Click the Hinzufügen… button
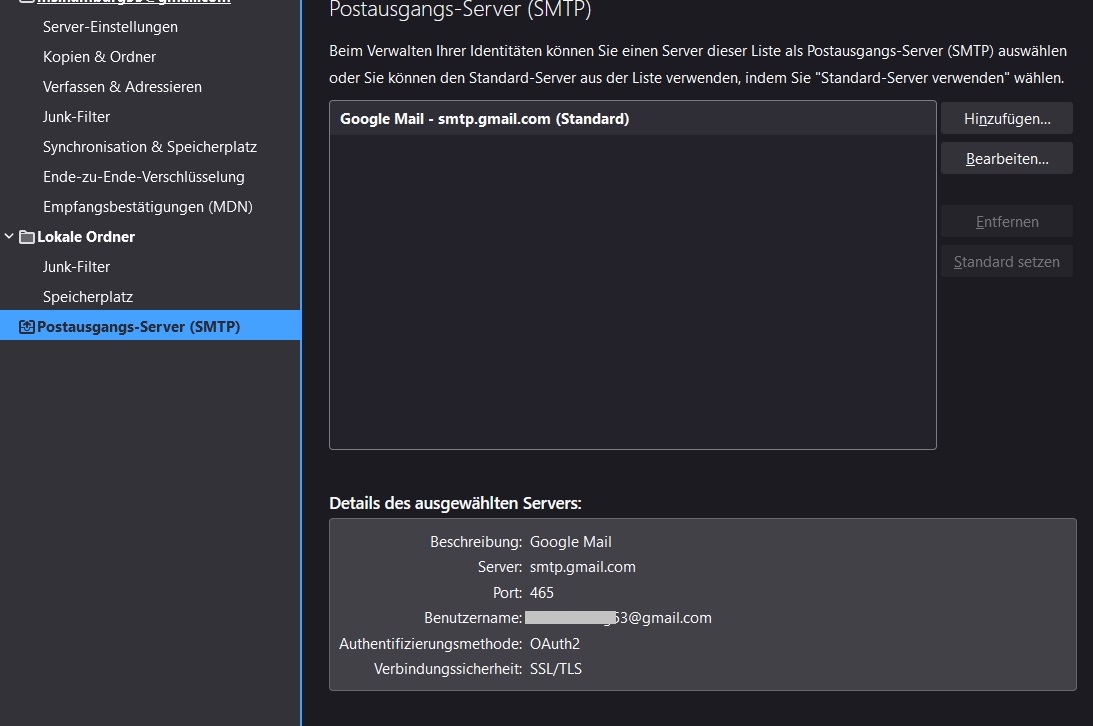The height and width of the screenshot is (726, 1093). tap(1006, 119)
